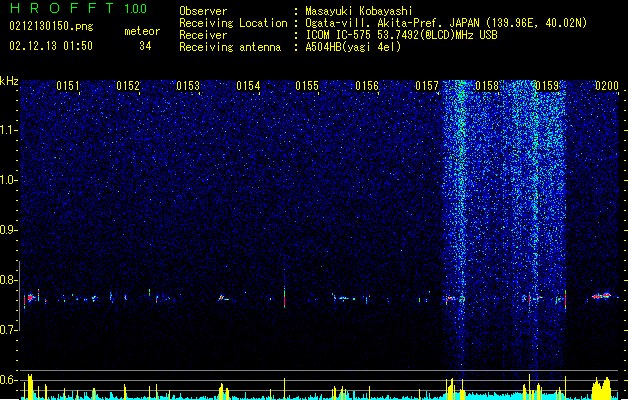Click the antenna A504HB(yagi 4el) text
This screenshot has height=400, width=629.
(353, 47)
